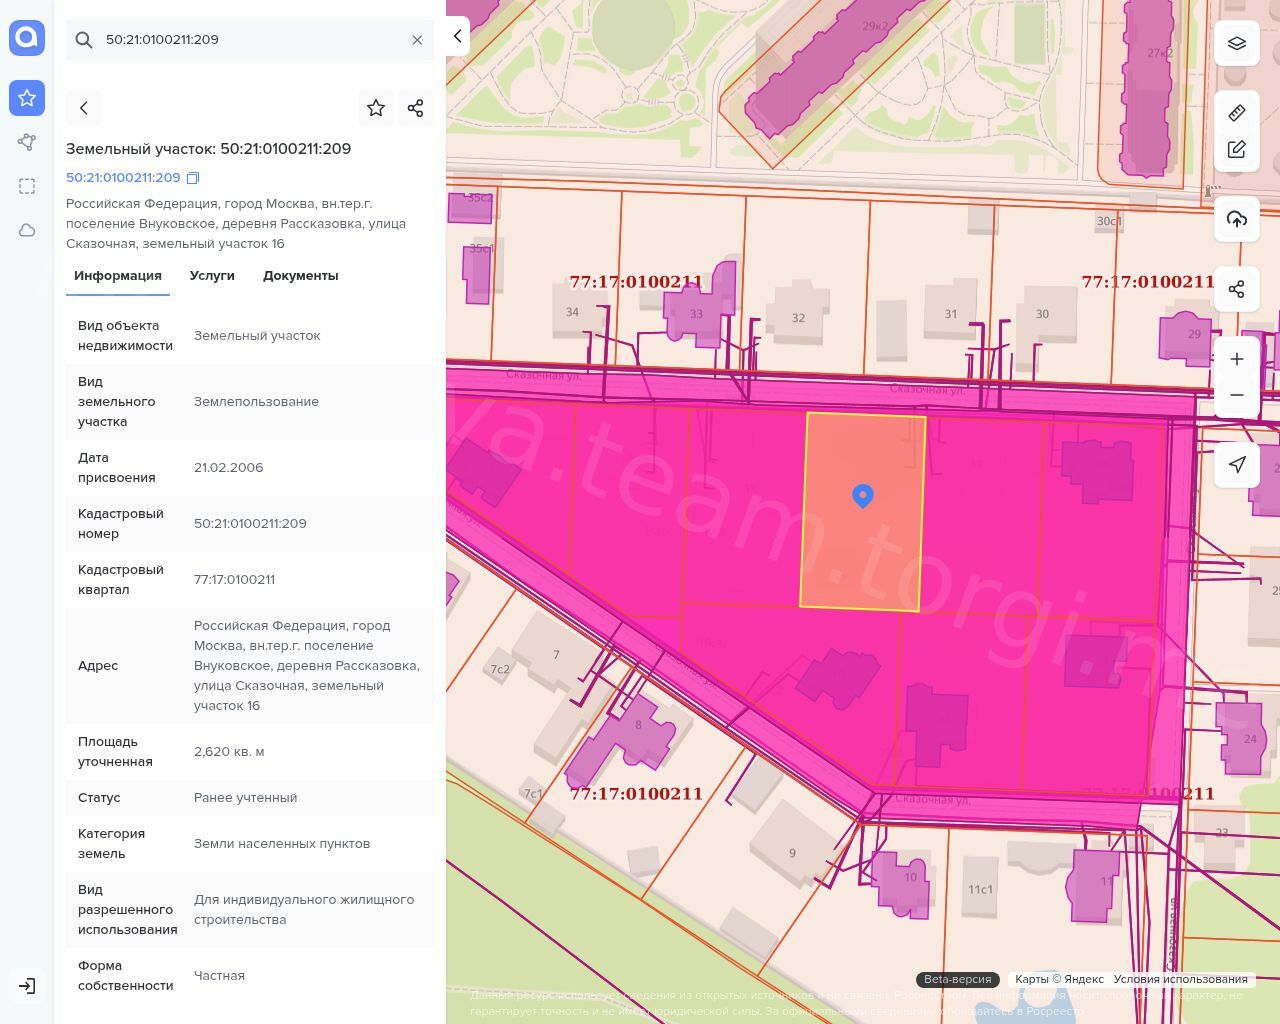The width and height of the screenshot is (1280, 1024).
Task: Toggle favorite star for this land plot
Action: (376, 108)
